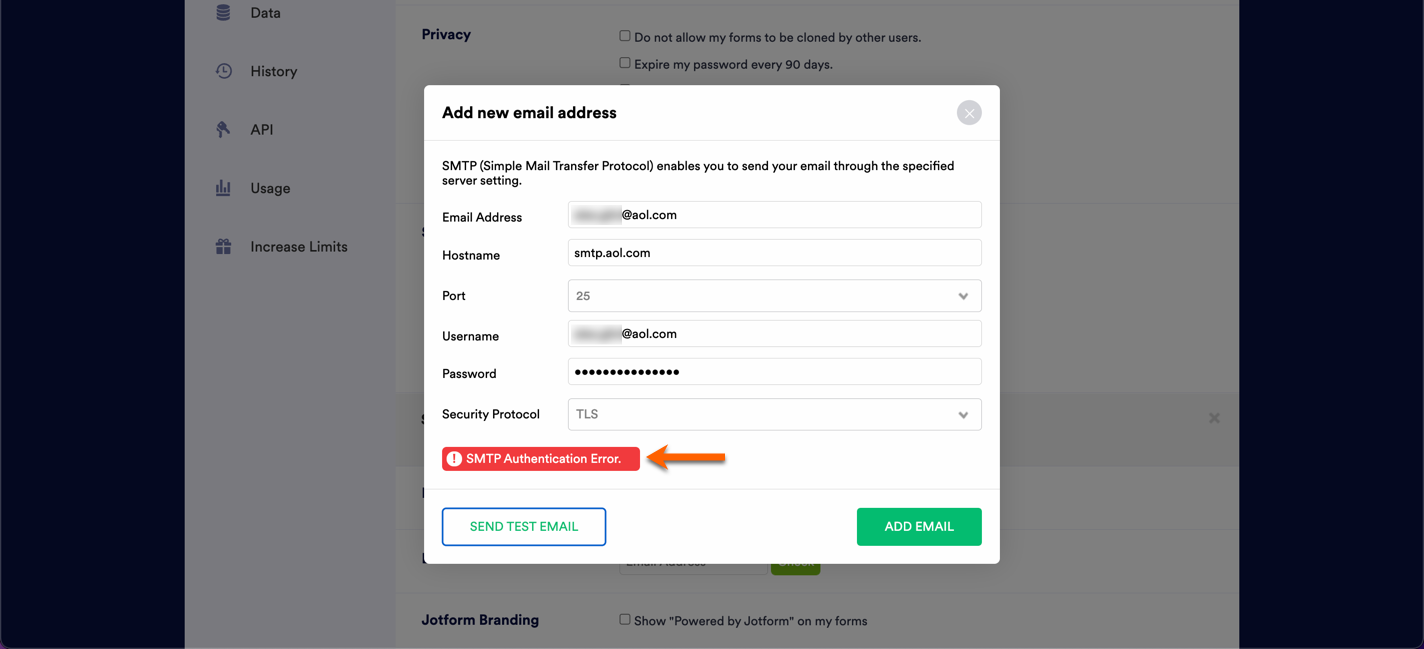Viewport: 1424px width, 649px height.
Task: Click the Add Email button
Action: (x=918, y=527)
